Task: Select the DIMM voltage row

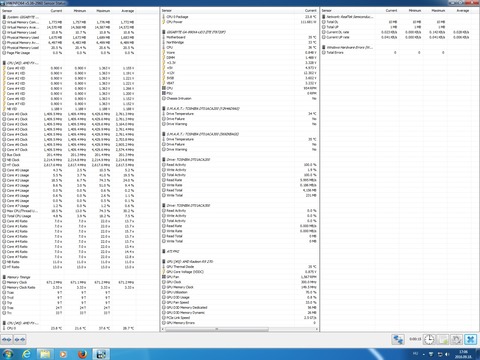Action: (x=239, y=58)
